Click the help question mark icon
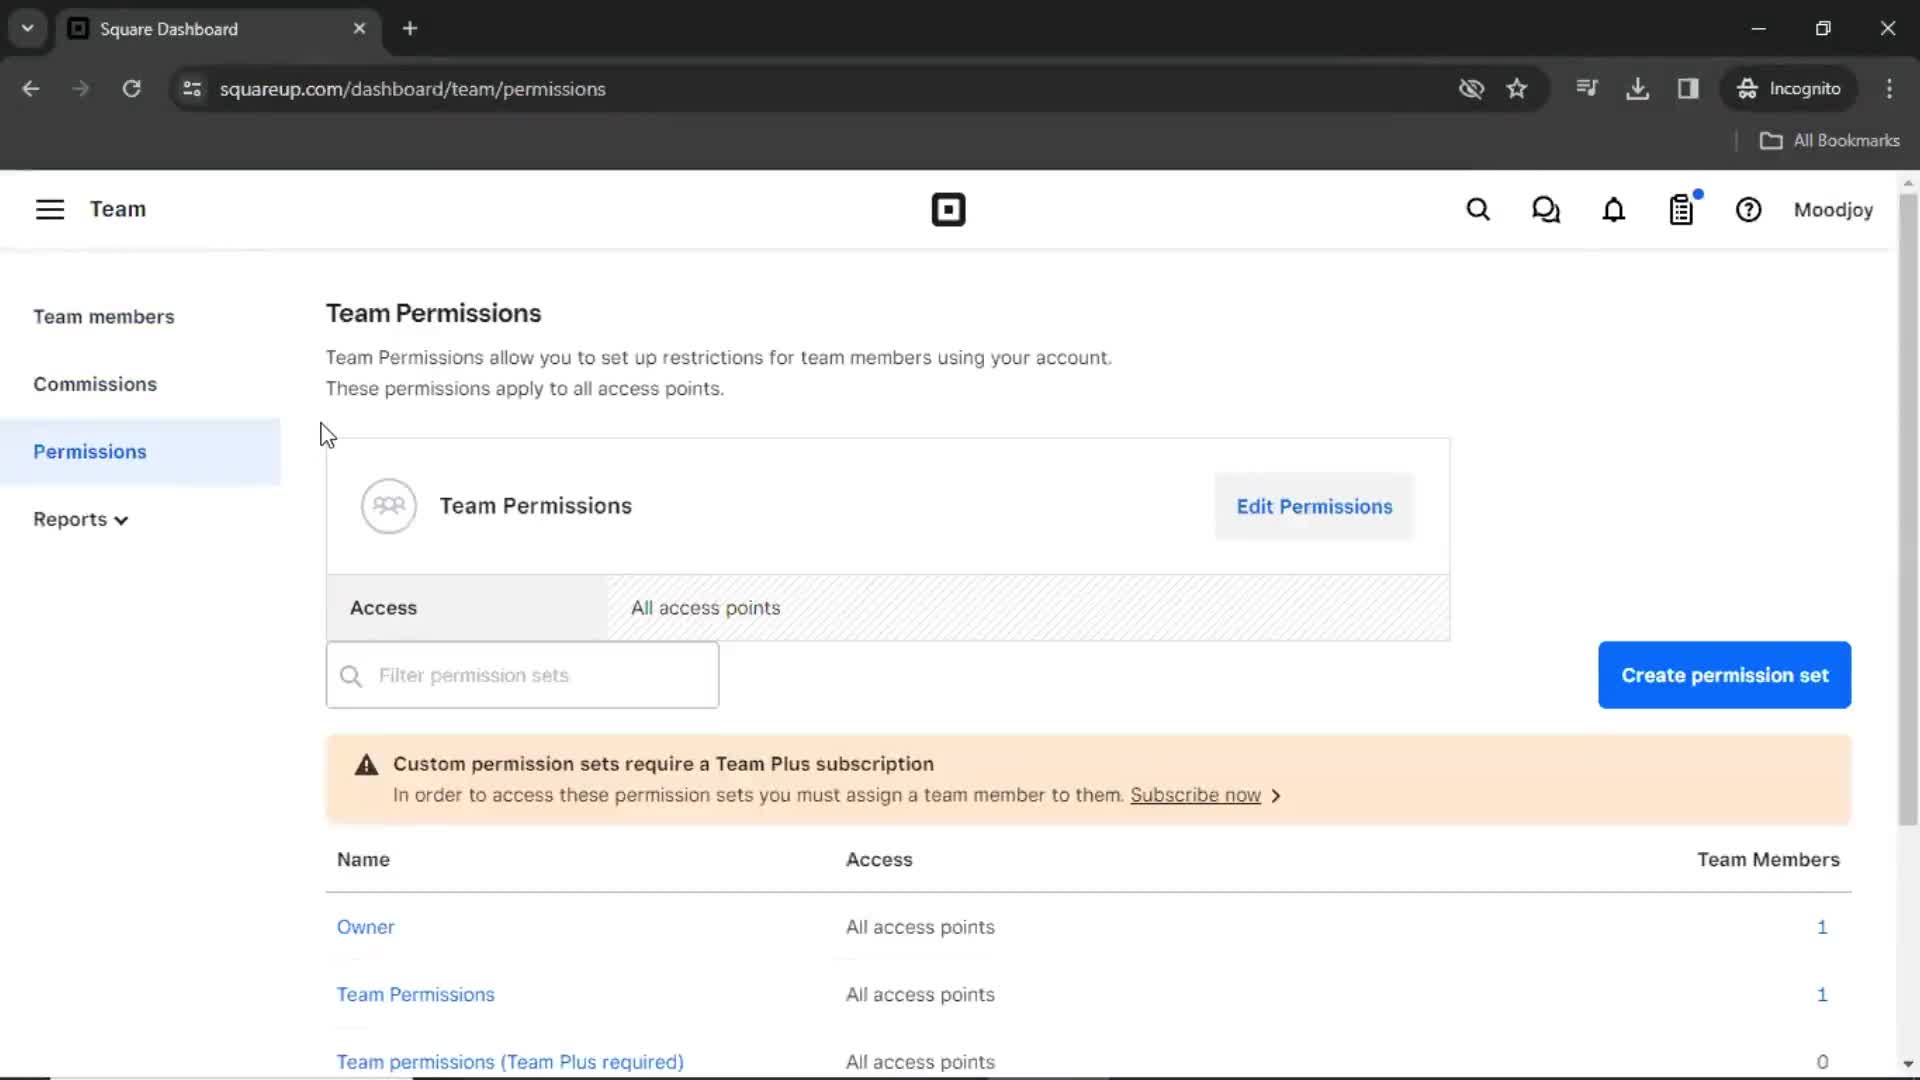This screenshot has width=1920, height=1080. (x=1749, y=210)
